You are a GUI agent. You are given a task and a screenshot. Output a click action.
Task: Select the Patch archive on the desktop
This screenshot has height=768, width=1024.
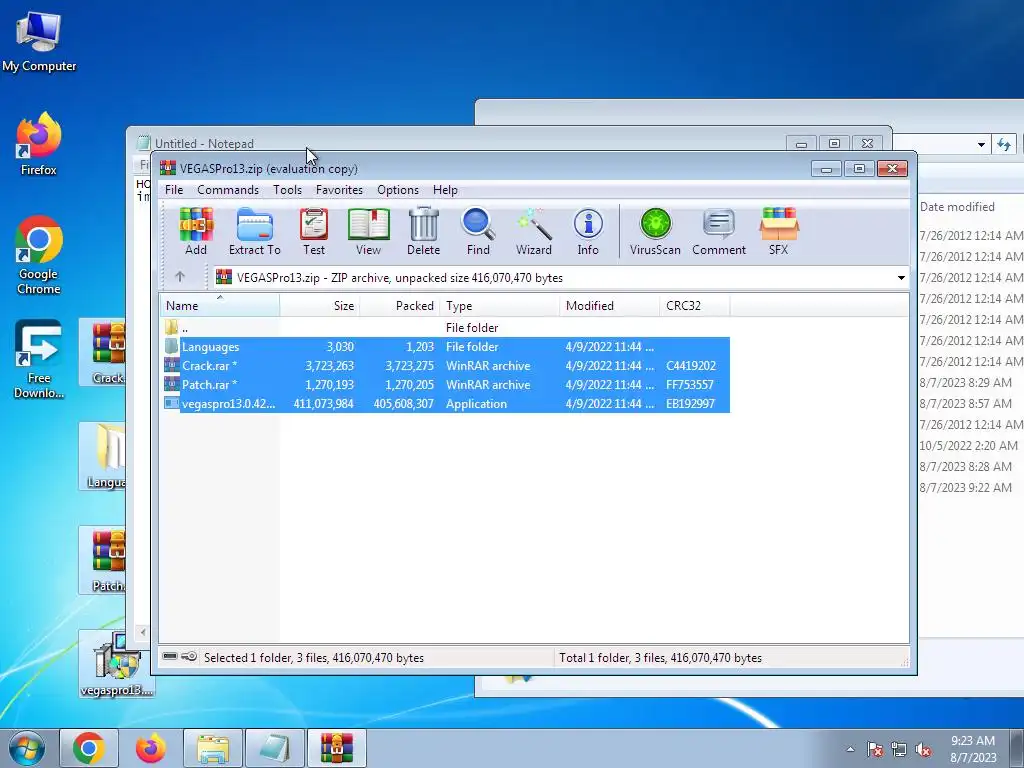pyautogui.click(x=103, y=560)
